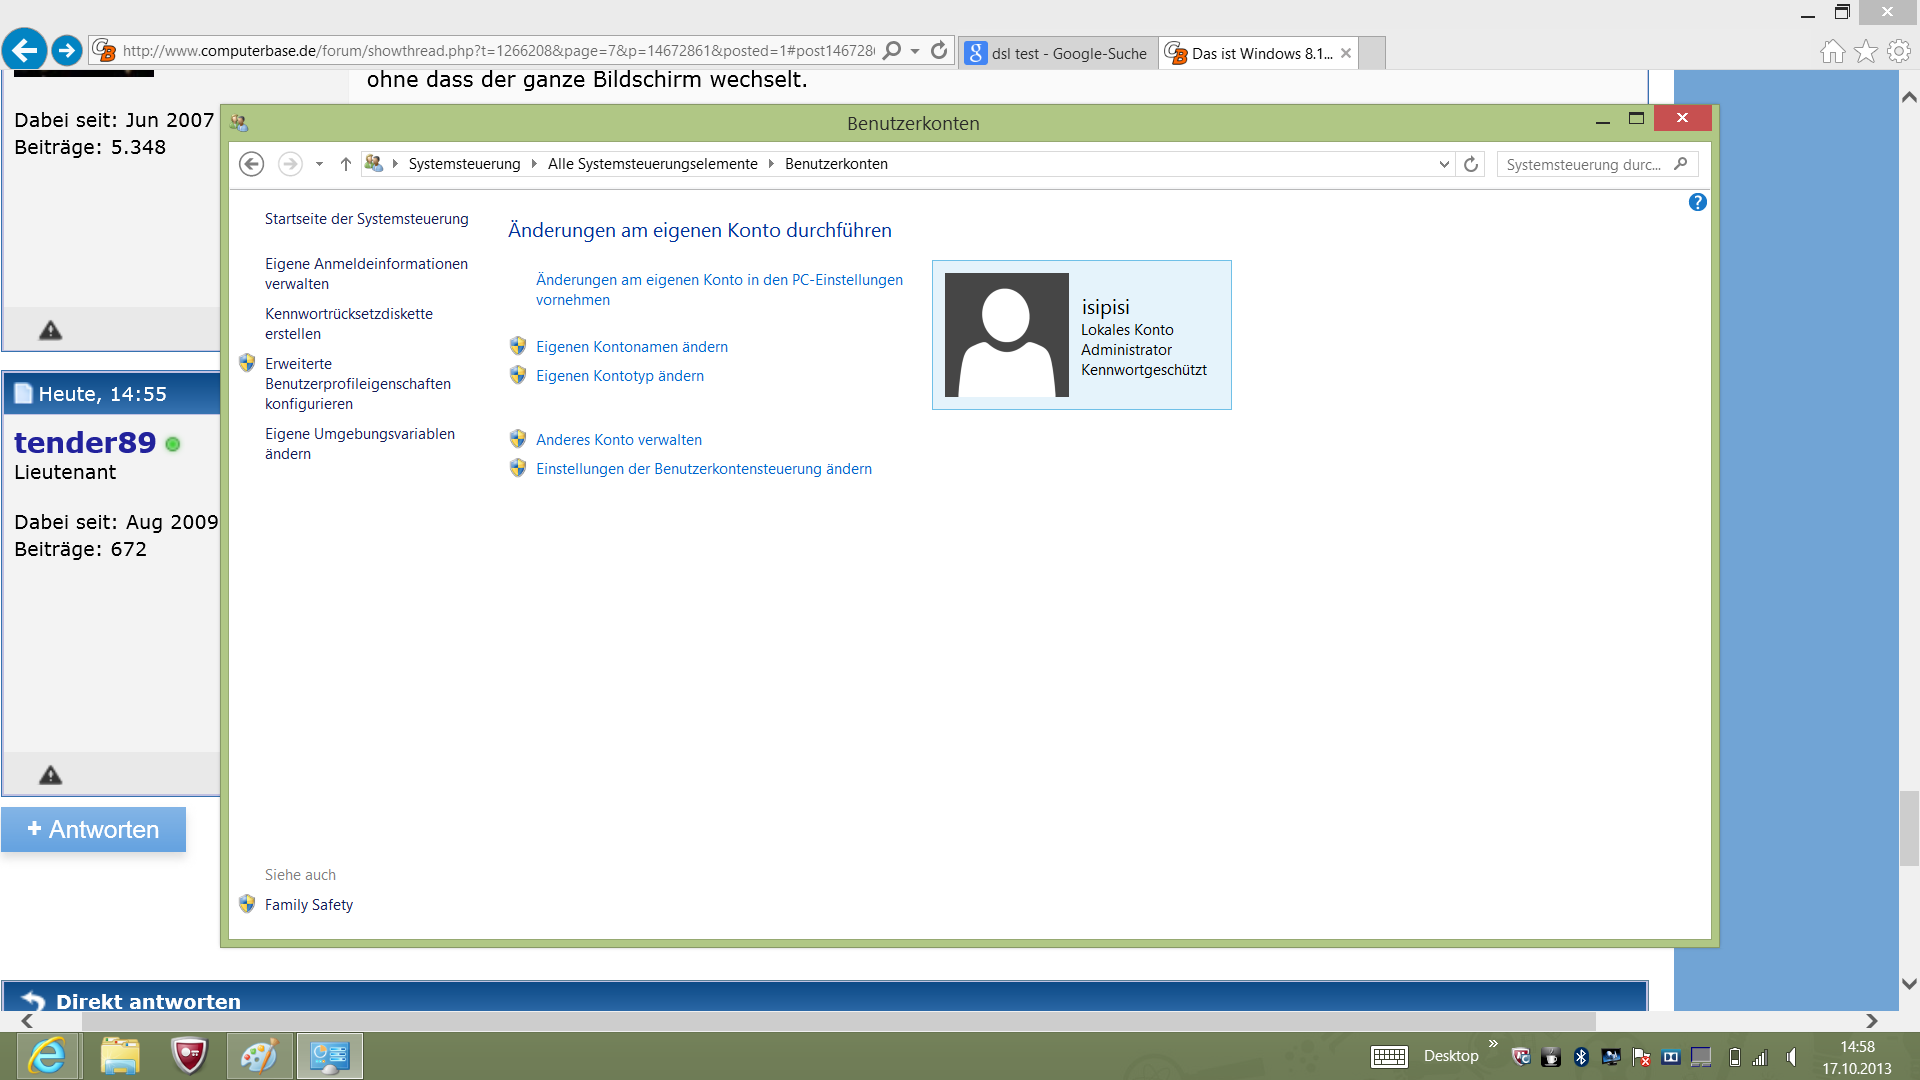The height and width of the screenshot is (1080, 1920).
Task: Click the Antworten button
Action: [94, 829]
